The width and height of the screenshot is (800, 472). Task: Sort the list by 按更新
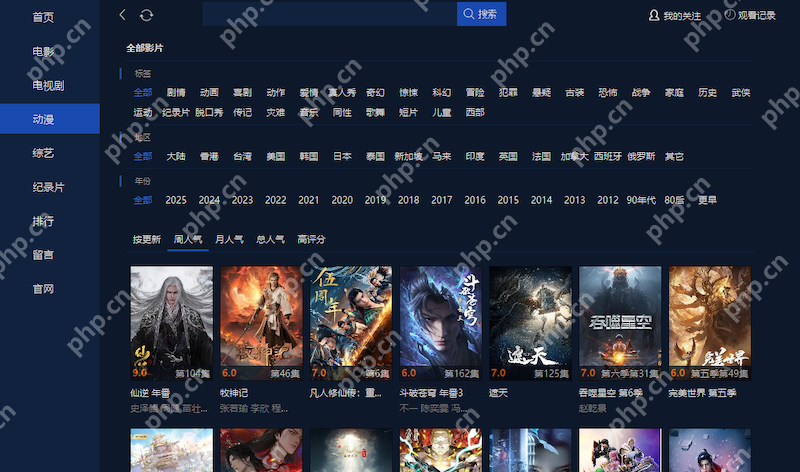(x=146, y=240)
